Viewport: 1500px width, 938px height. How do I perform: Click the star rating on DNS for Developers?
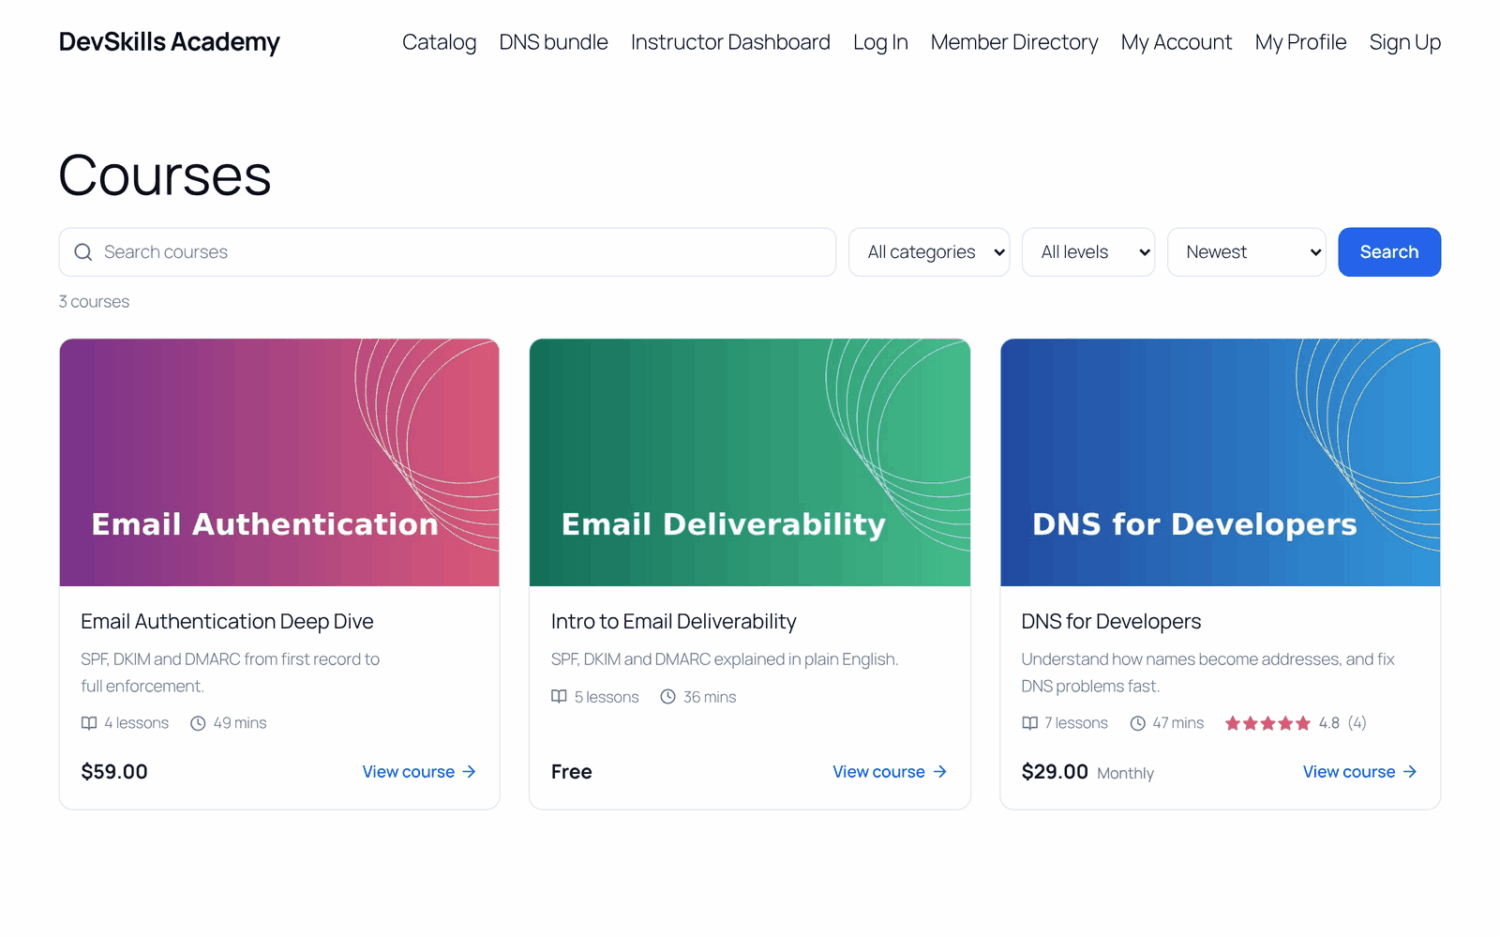[1268, 723]
